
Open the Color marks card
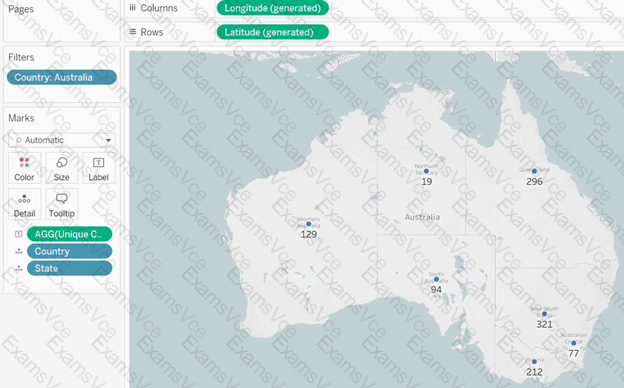pos(24,168)
